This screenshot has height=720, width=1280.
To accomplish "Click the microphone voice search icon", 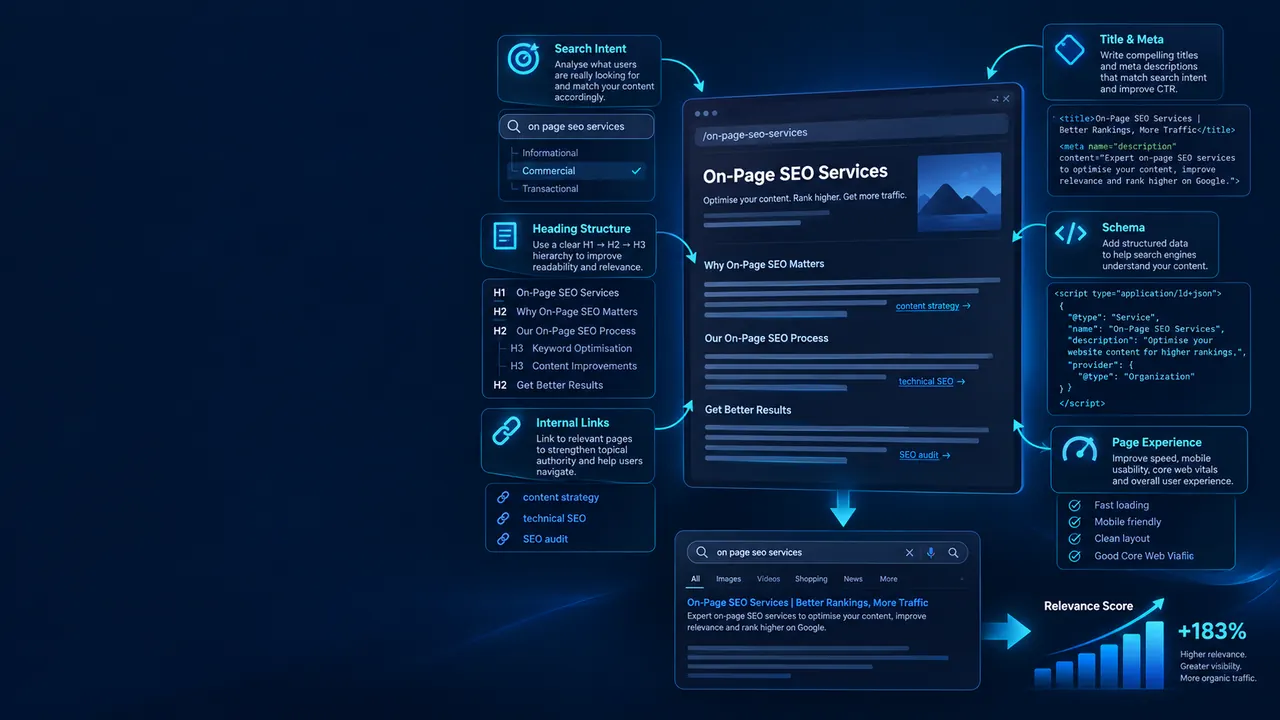I will pos(931,552).
